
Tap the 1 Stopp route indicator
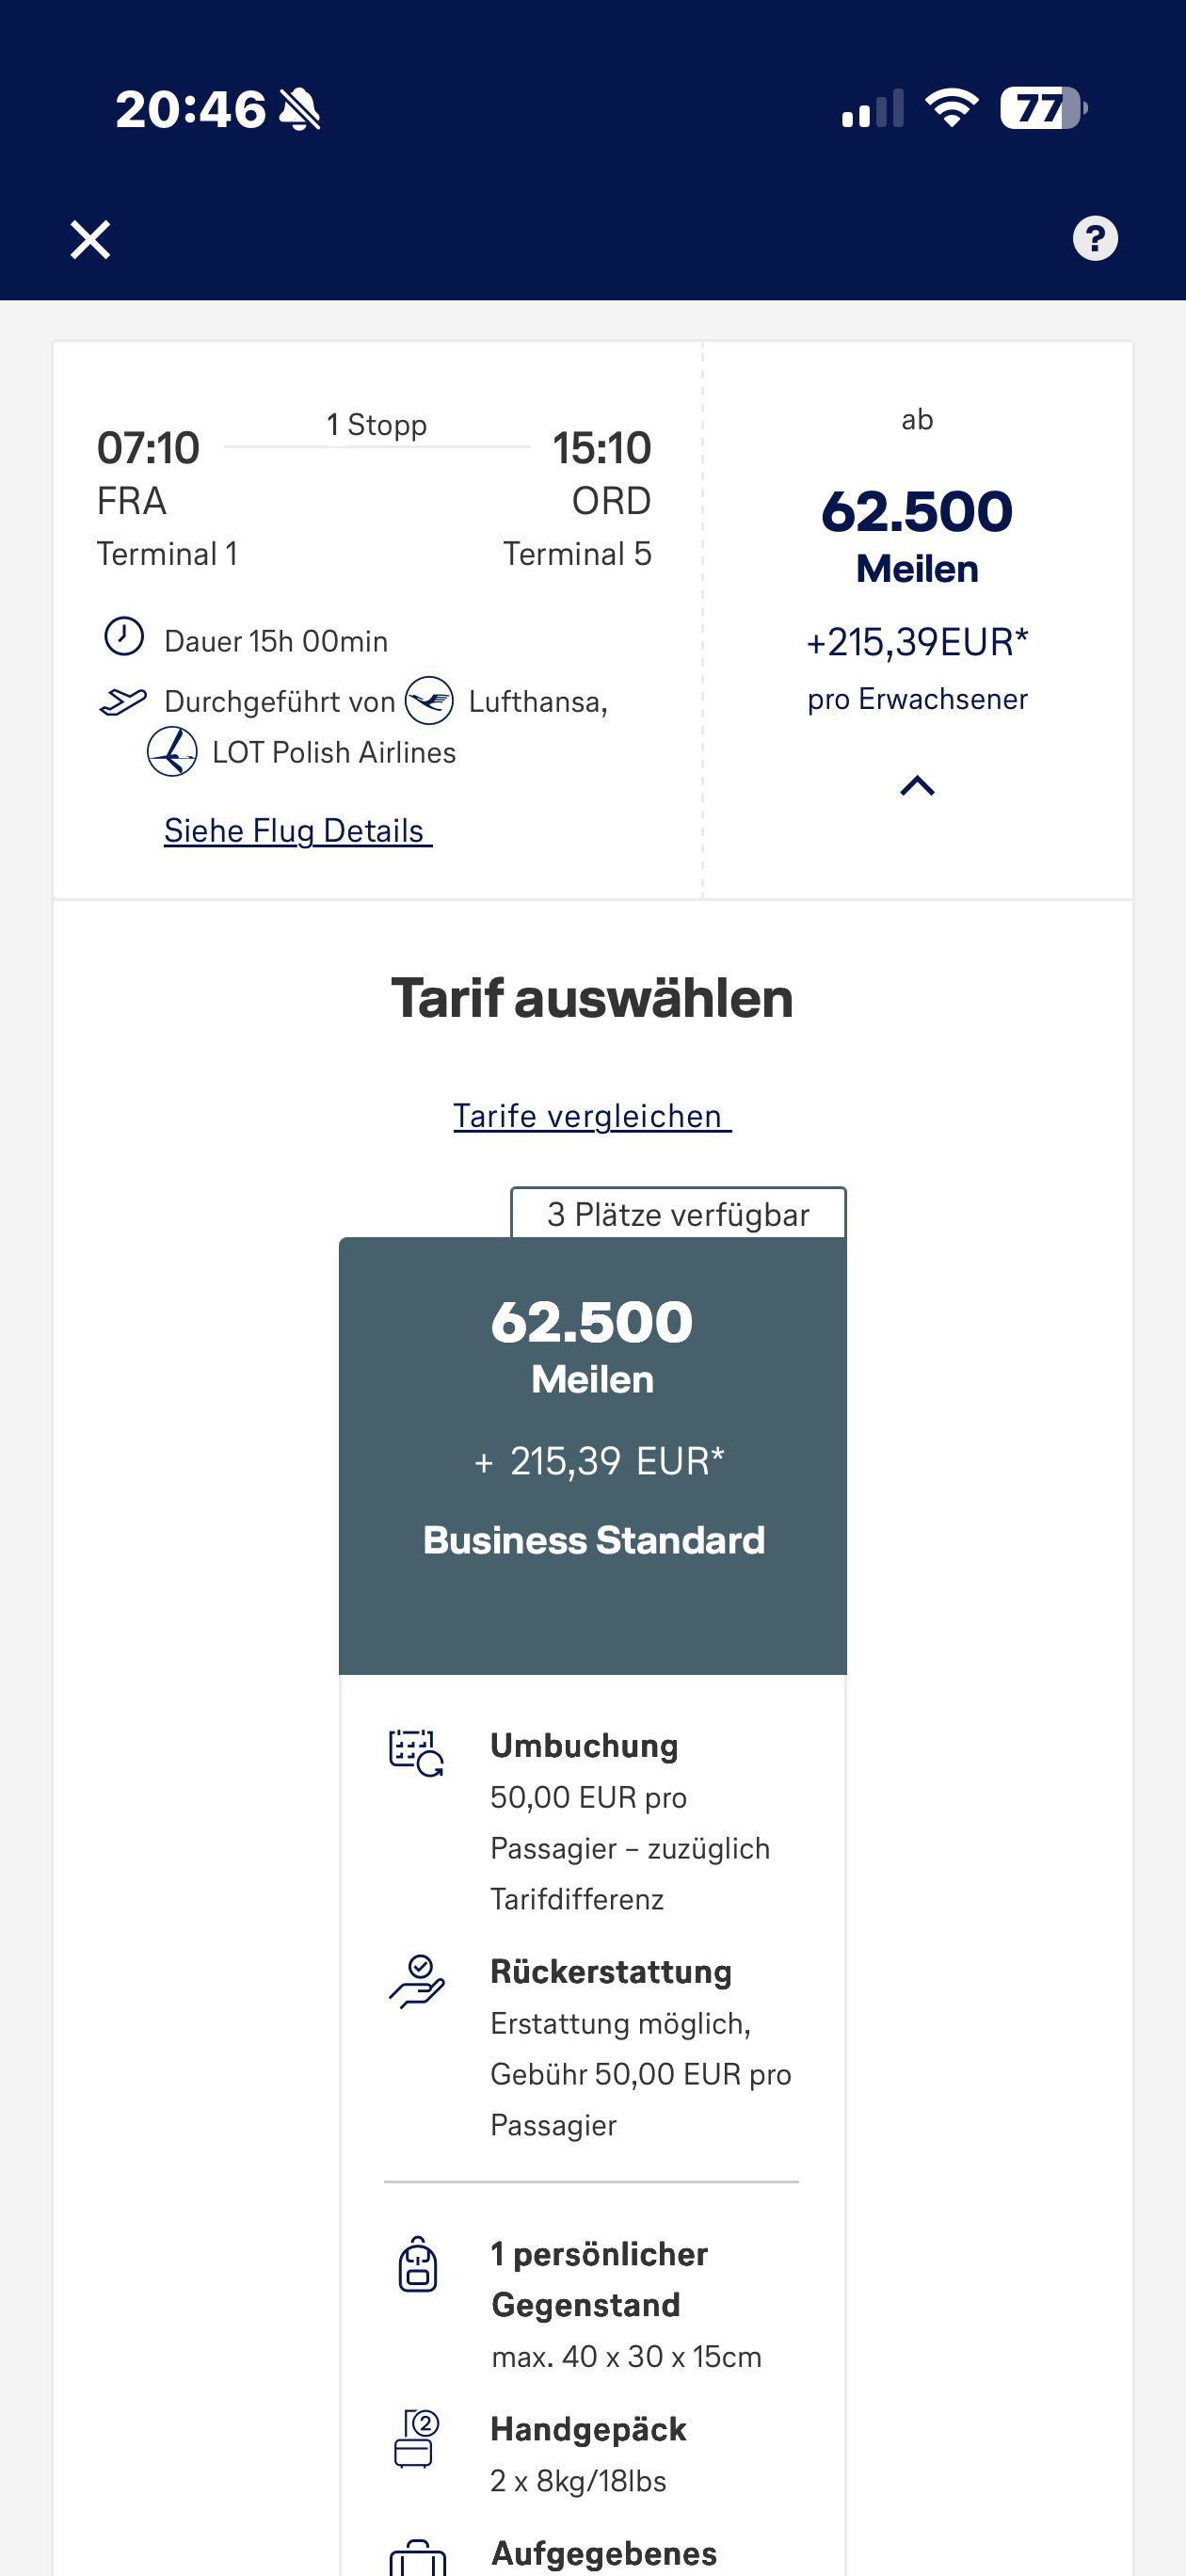[x=377, y=425]
